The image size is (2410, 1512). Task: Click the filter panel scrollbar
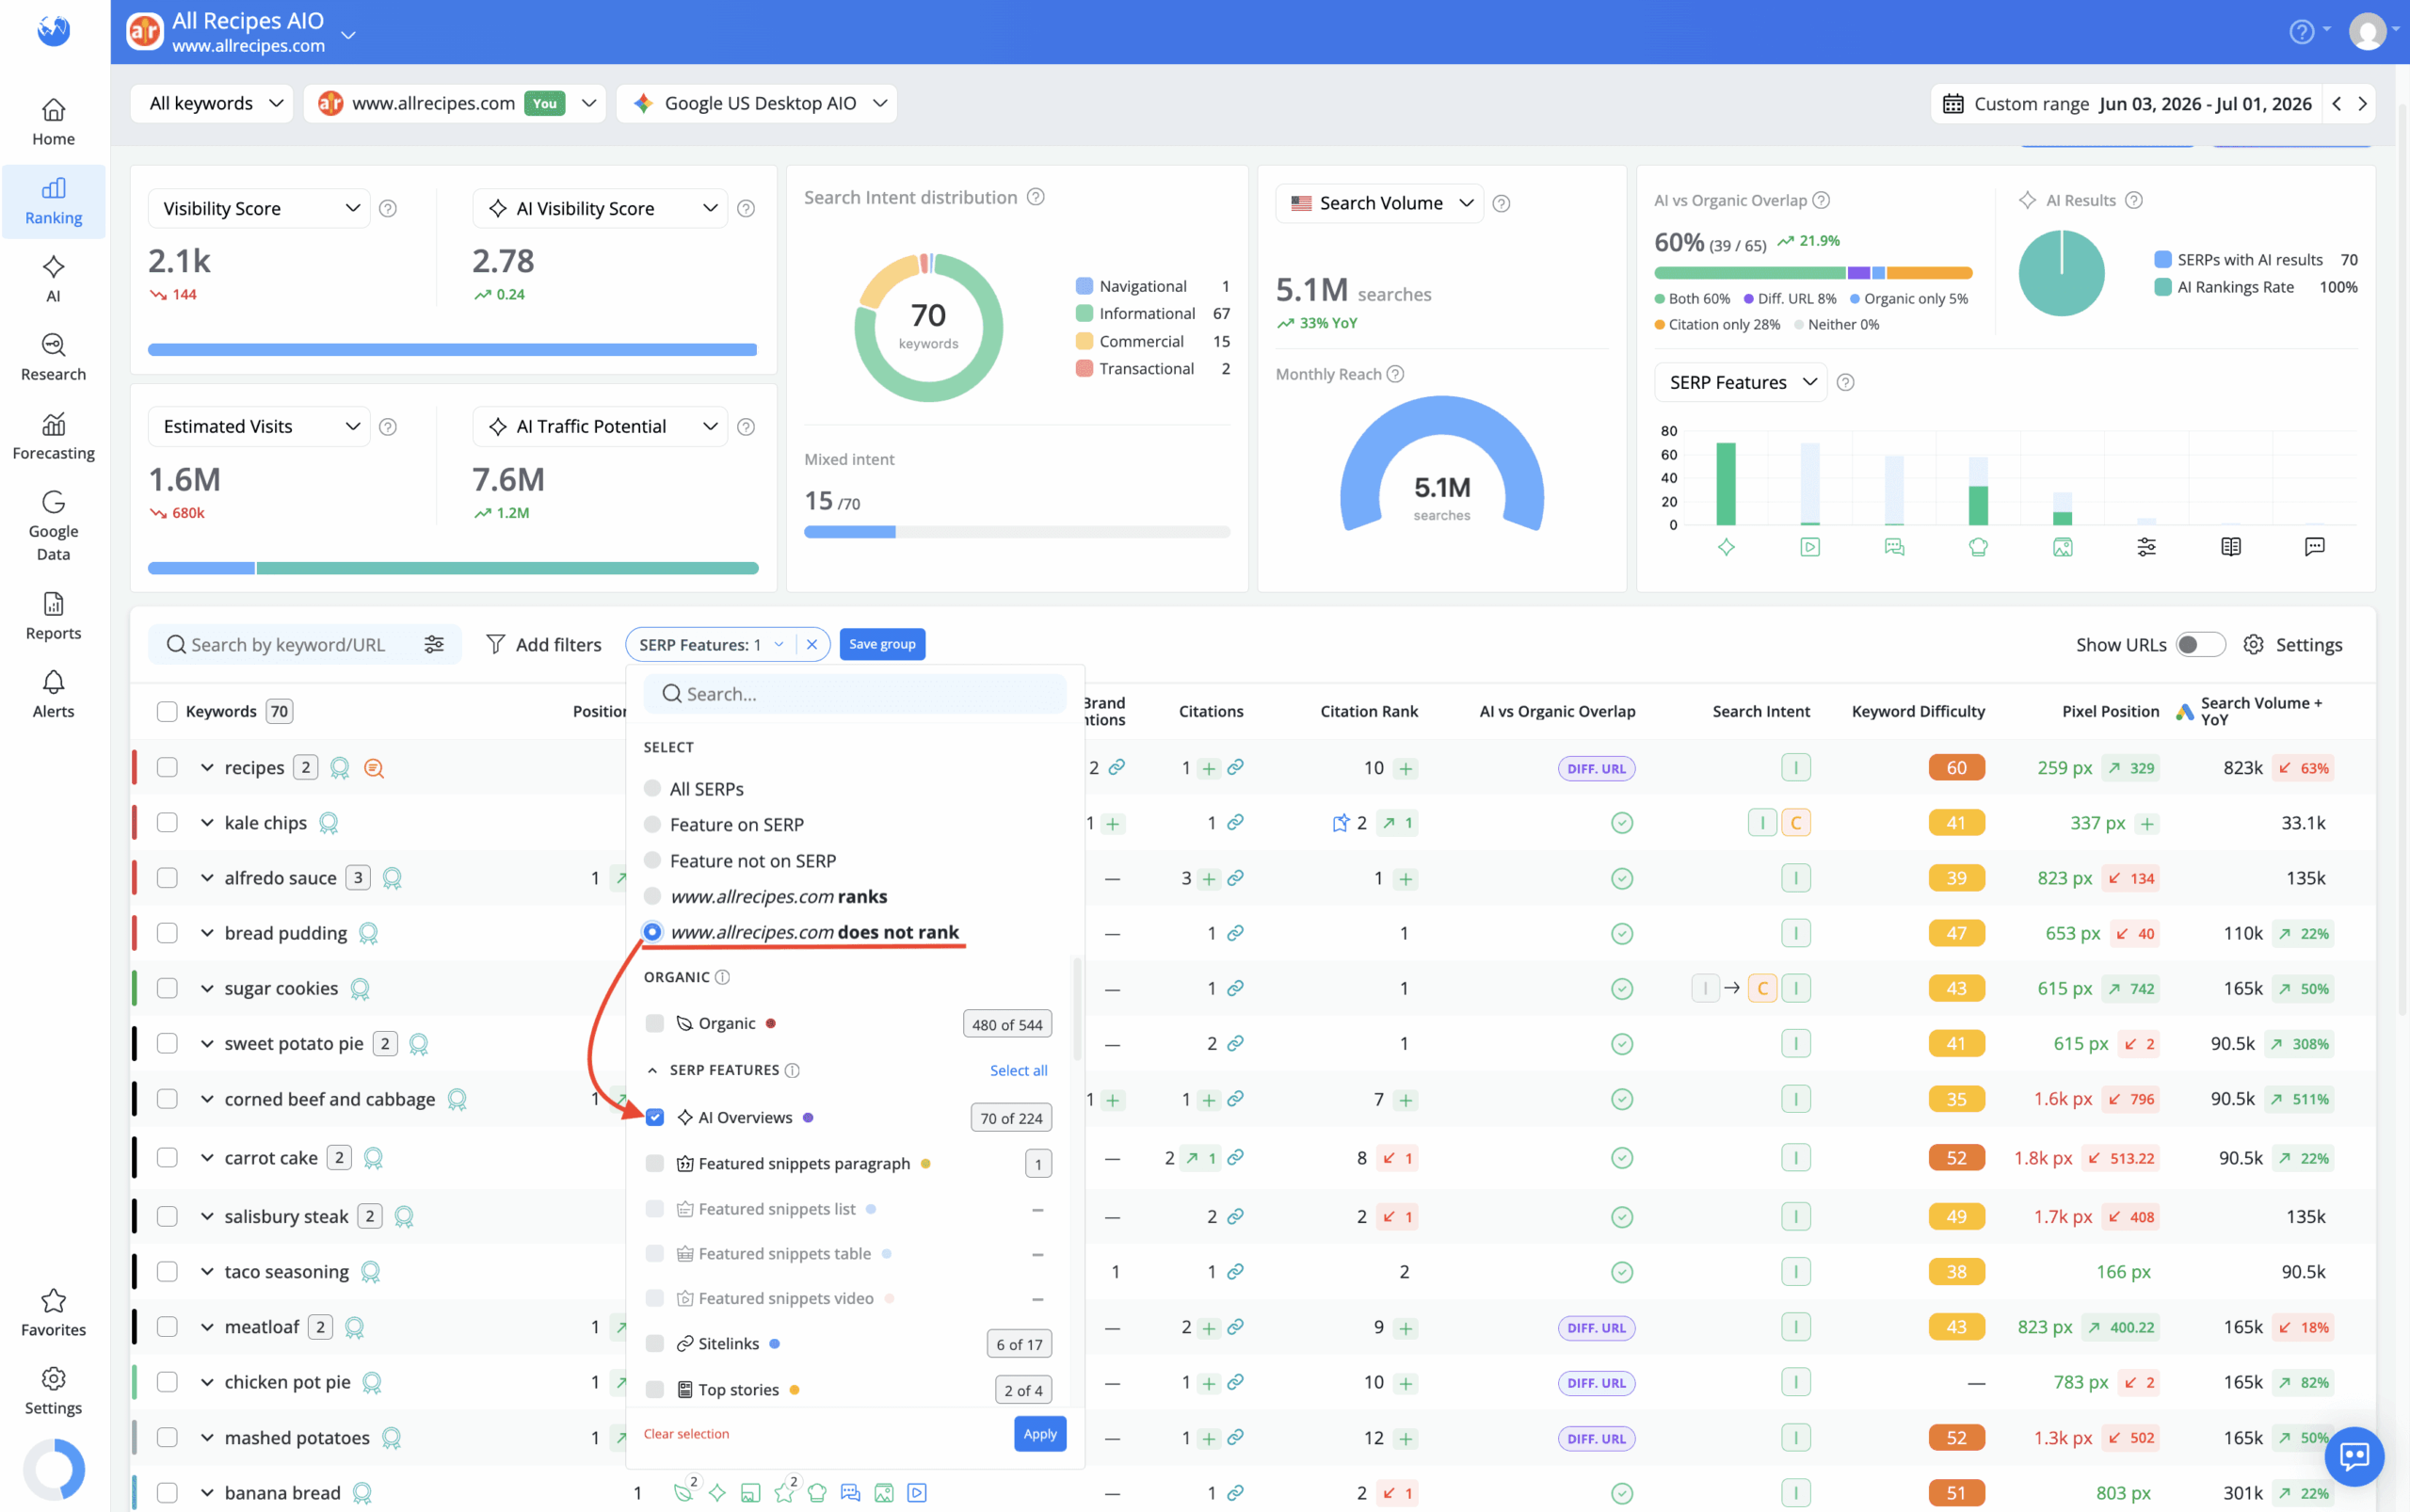[x=1077, y=1008]
